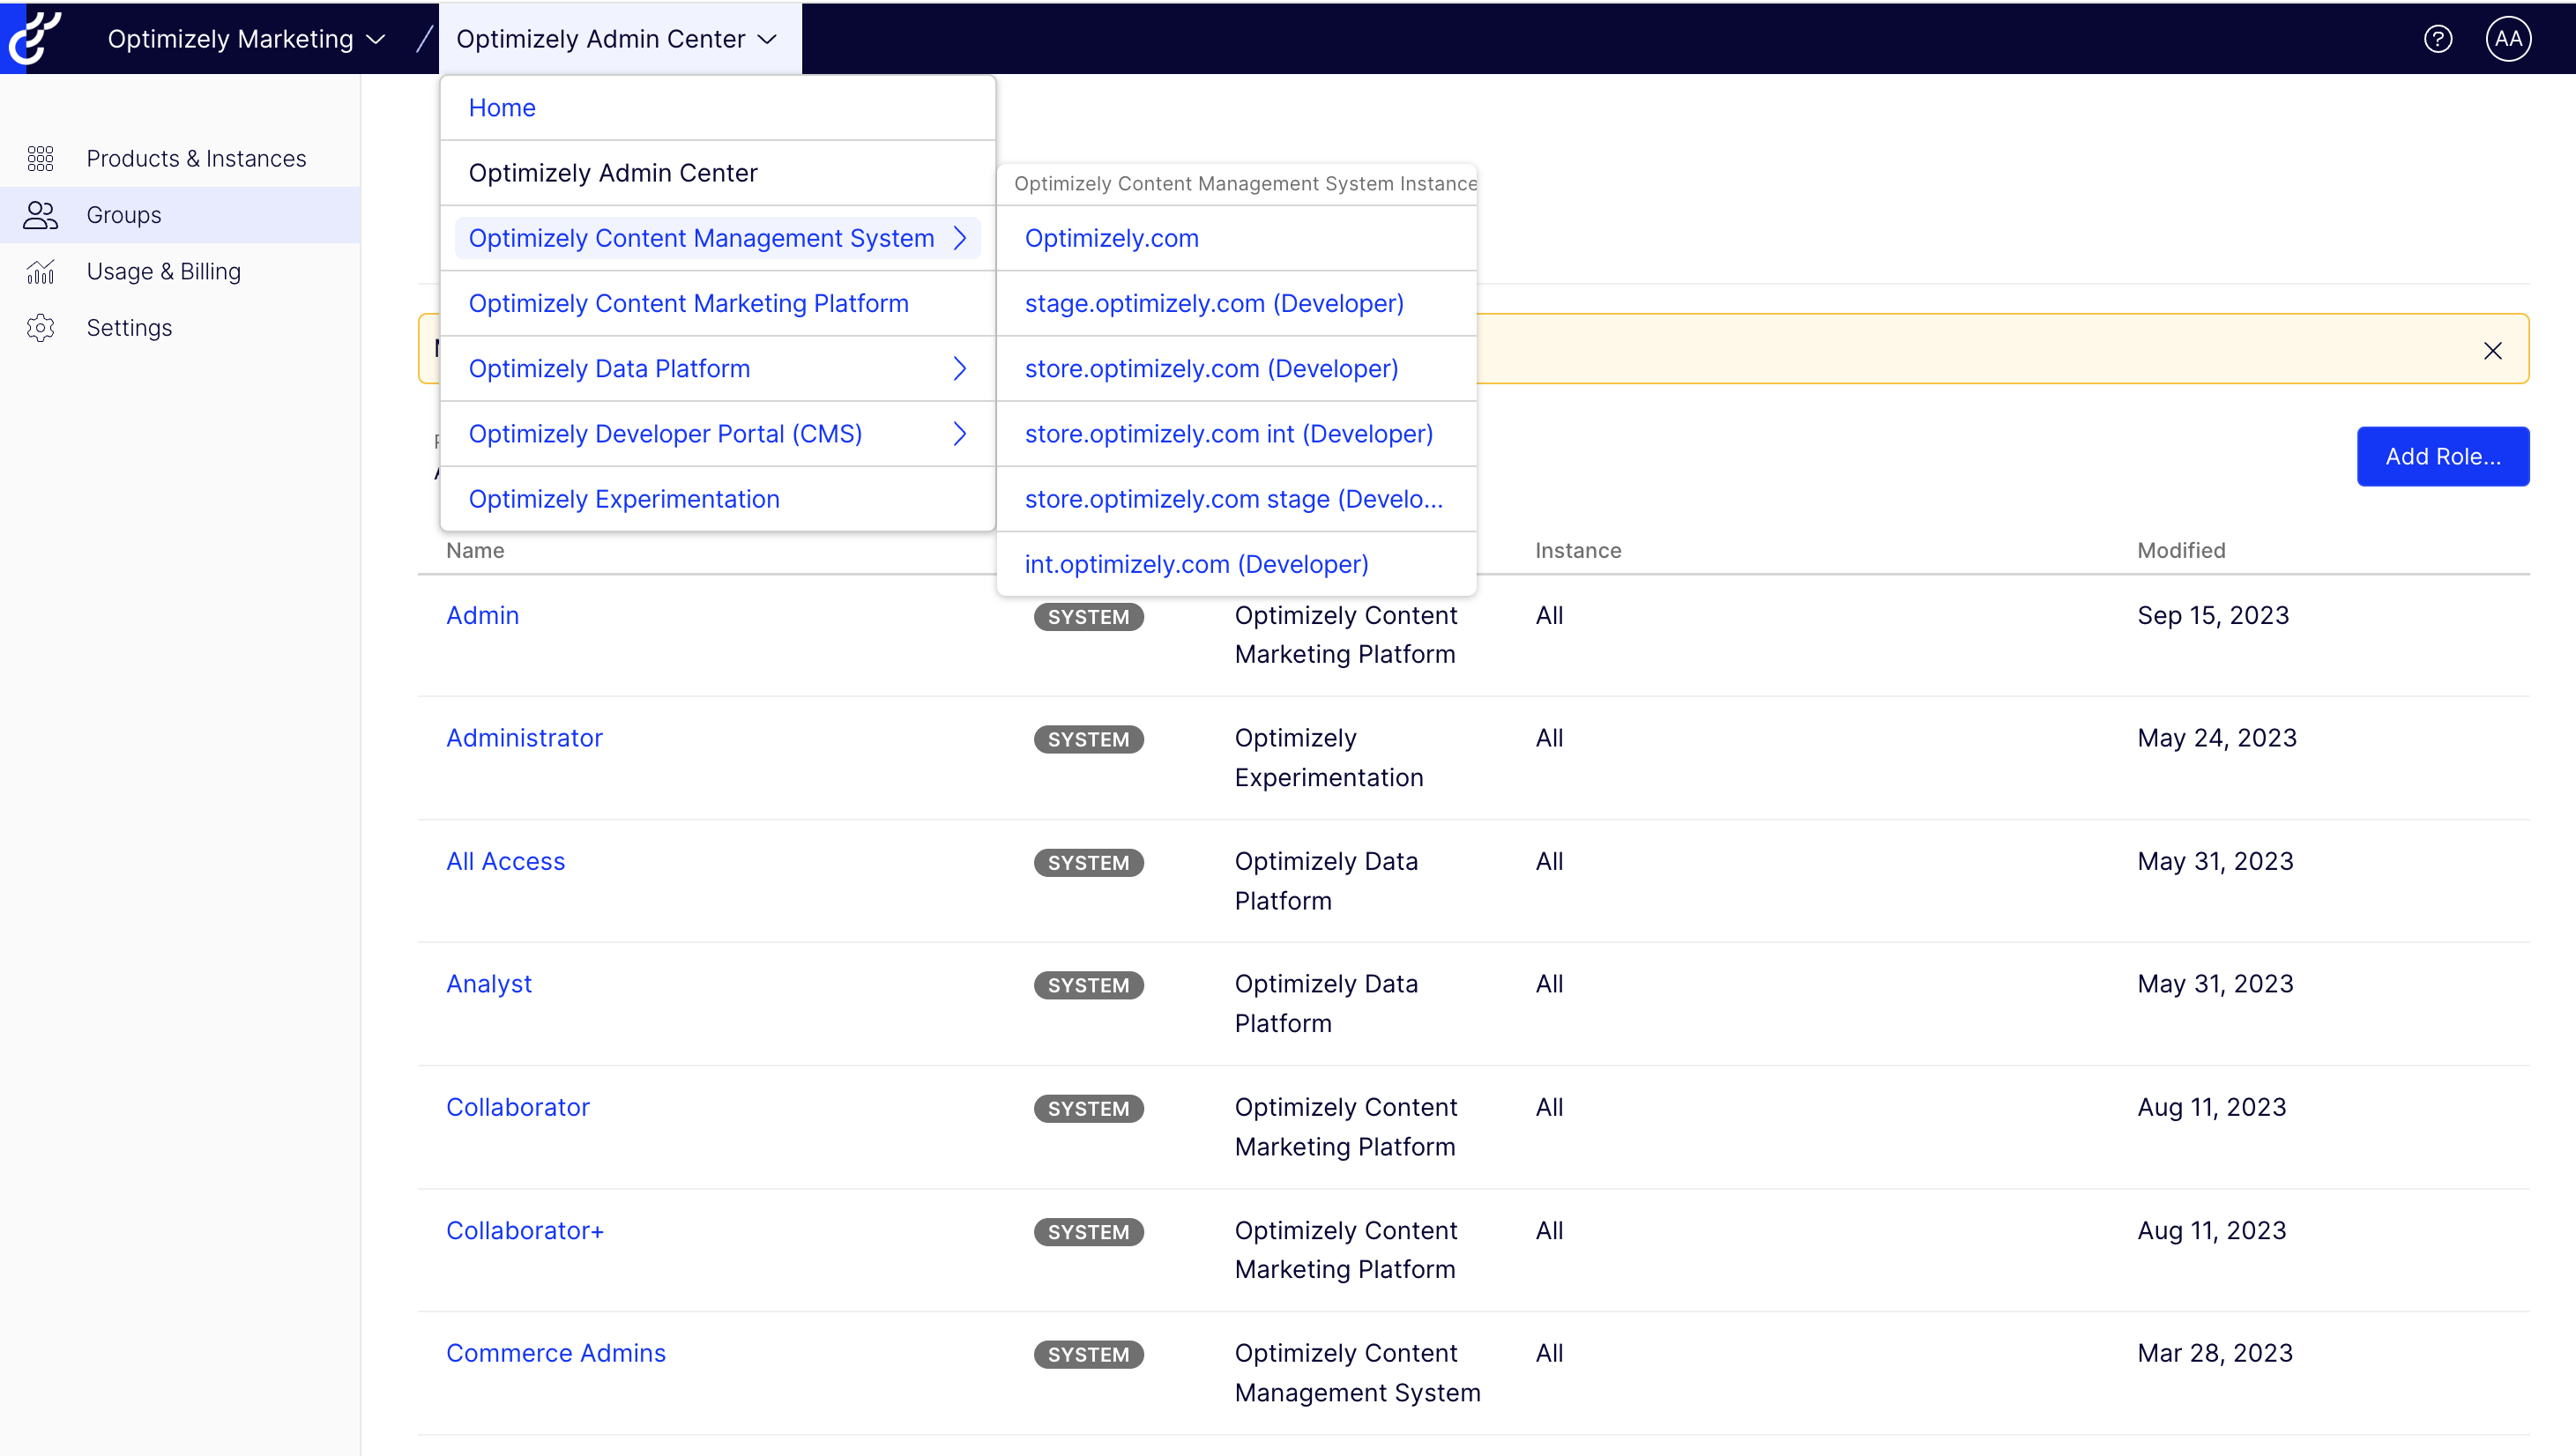Select Optimizely Content Management System menu entry
Viewport: 2576px width, 1456px height.
700,237
